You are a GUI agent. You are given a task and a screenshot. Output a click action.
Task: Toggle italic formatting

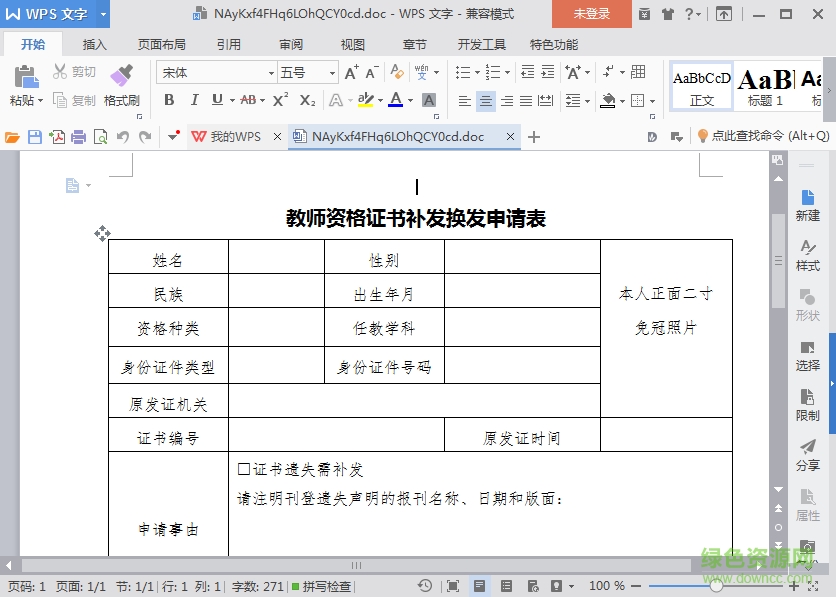coord(194,99)
